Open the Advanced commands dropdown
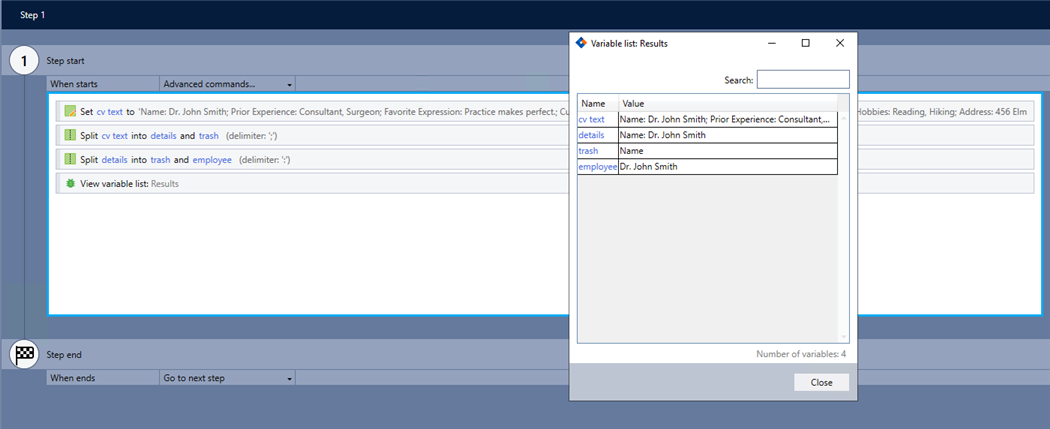The width and height of the screenshot is (1050, 429). click(x=227, y=84)
